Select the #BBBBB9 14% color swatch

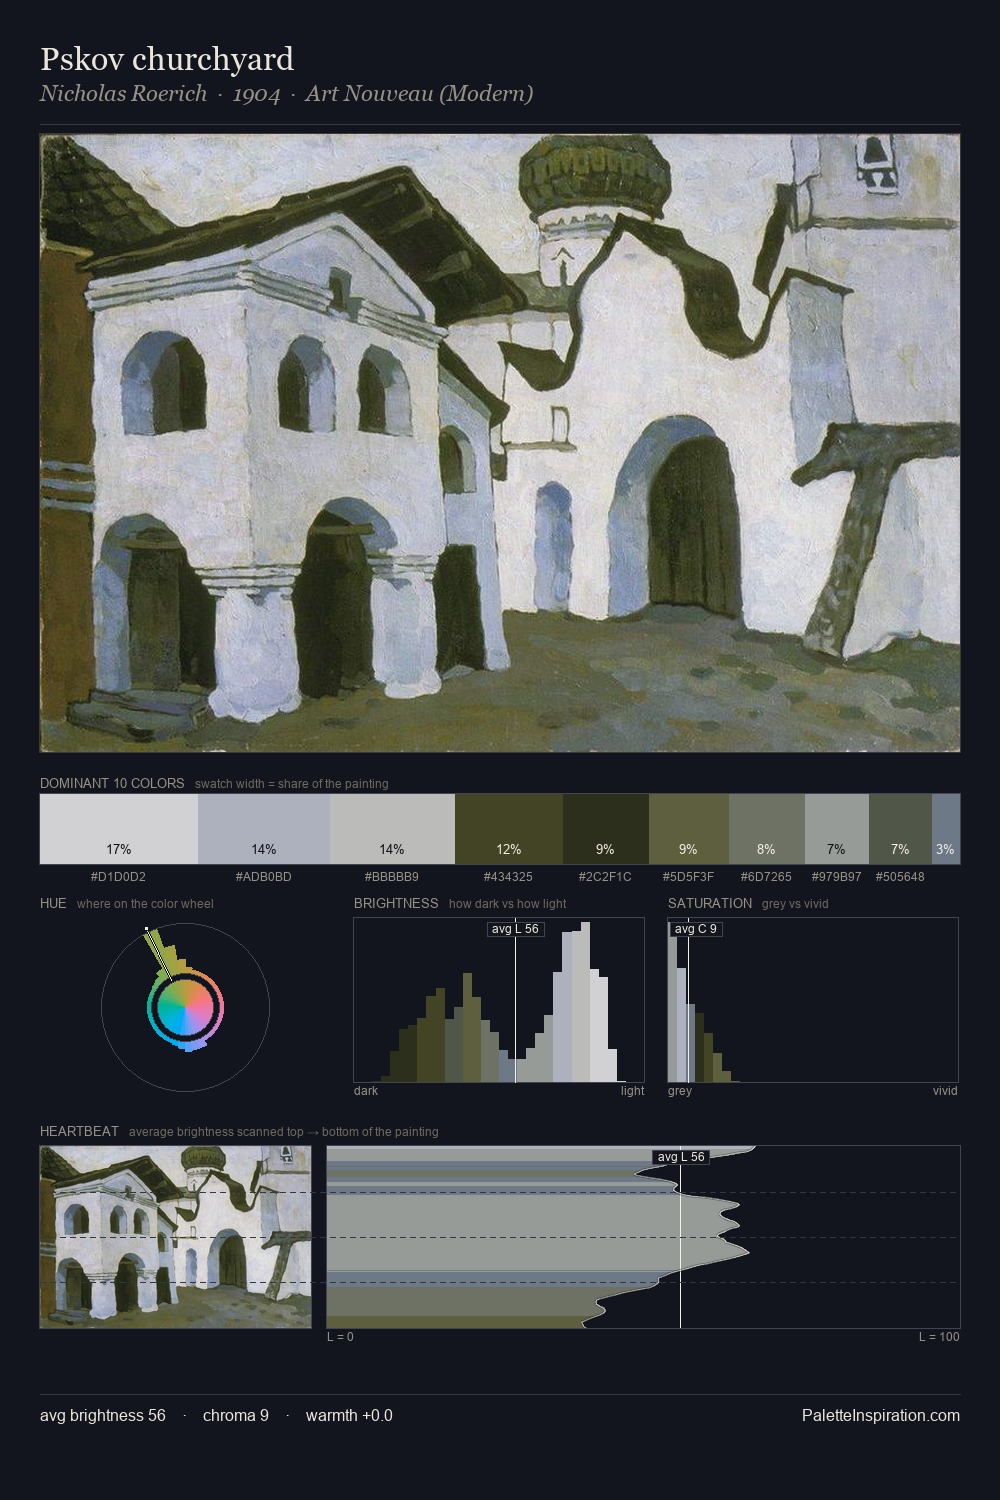coord(392,828)
